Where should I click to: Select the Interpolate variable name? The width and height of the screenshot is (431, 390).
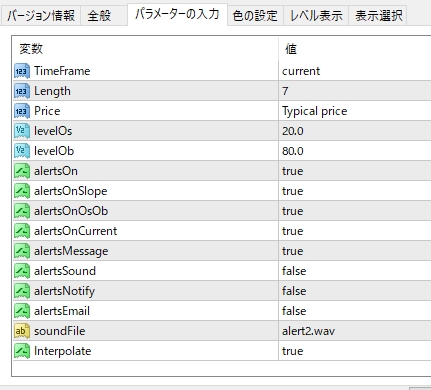tap(63, 351)
